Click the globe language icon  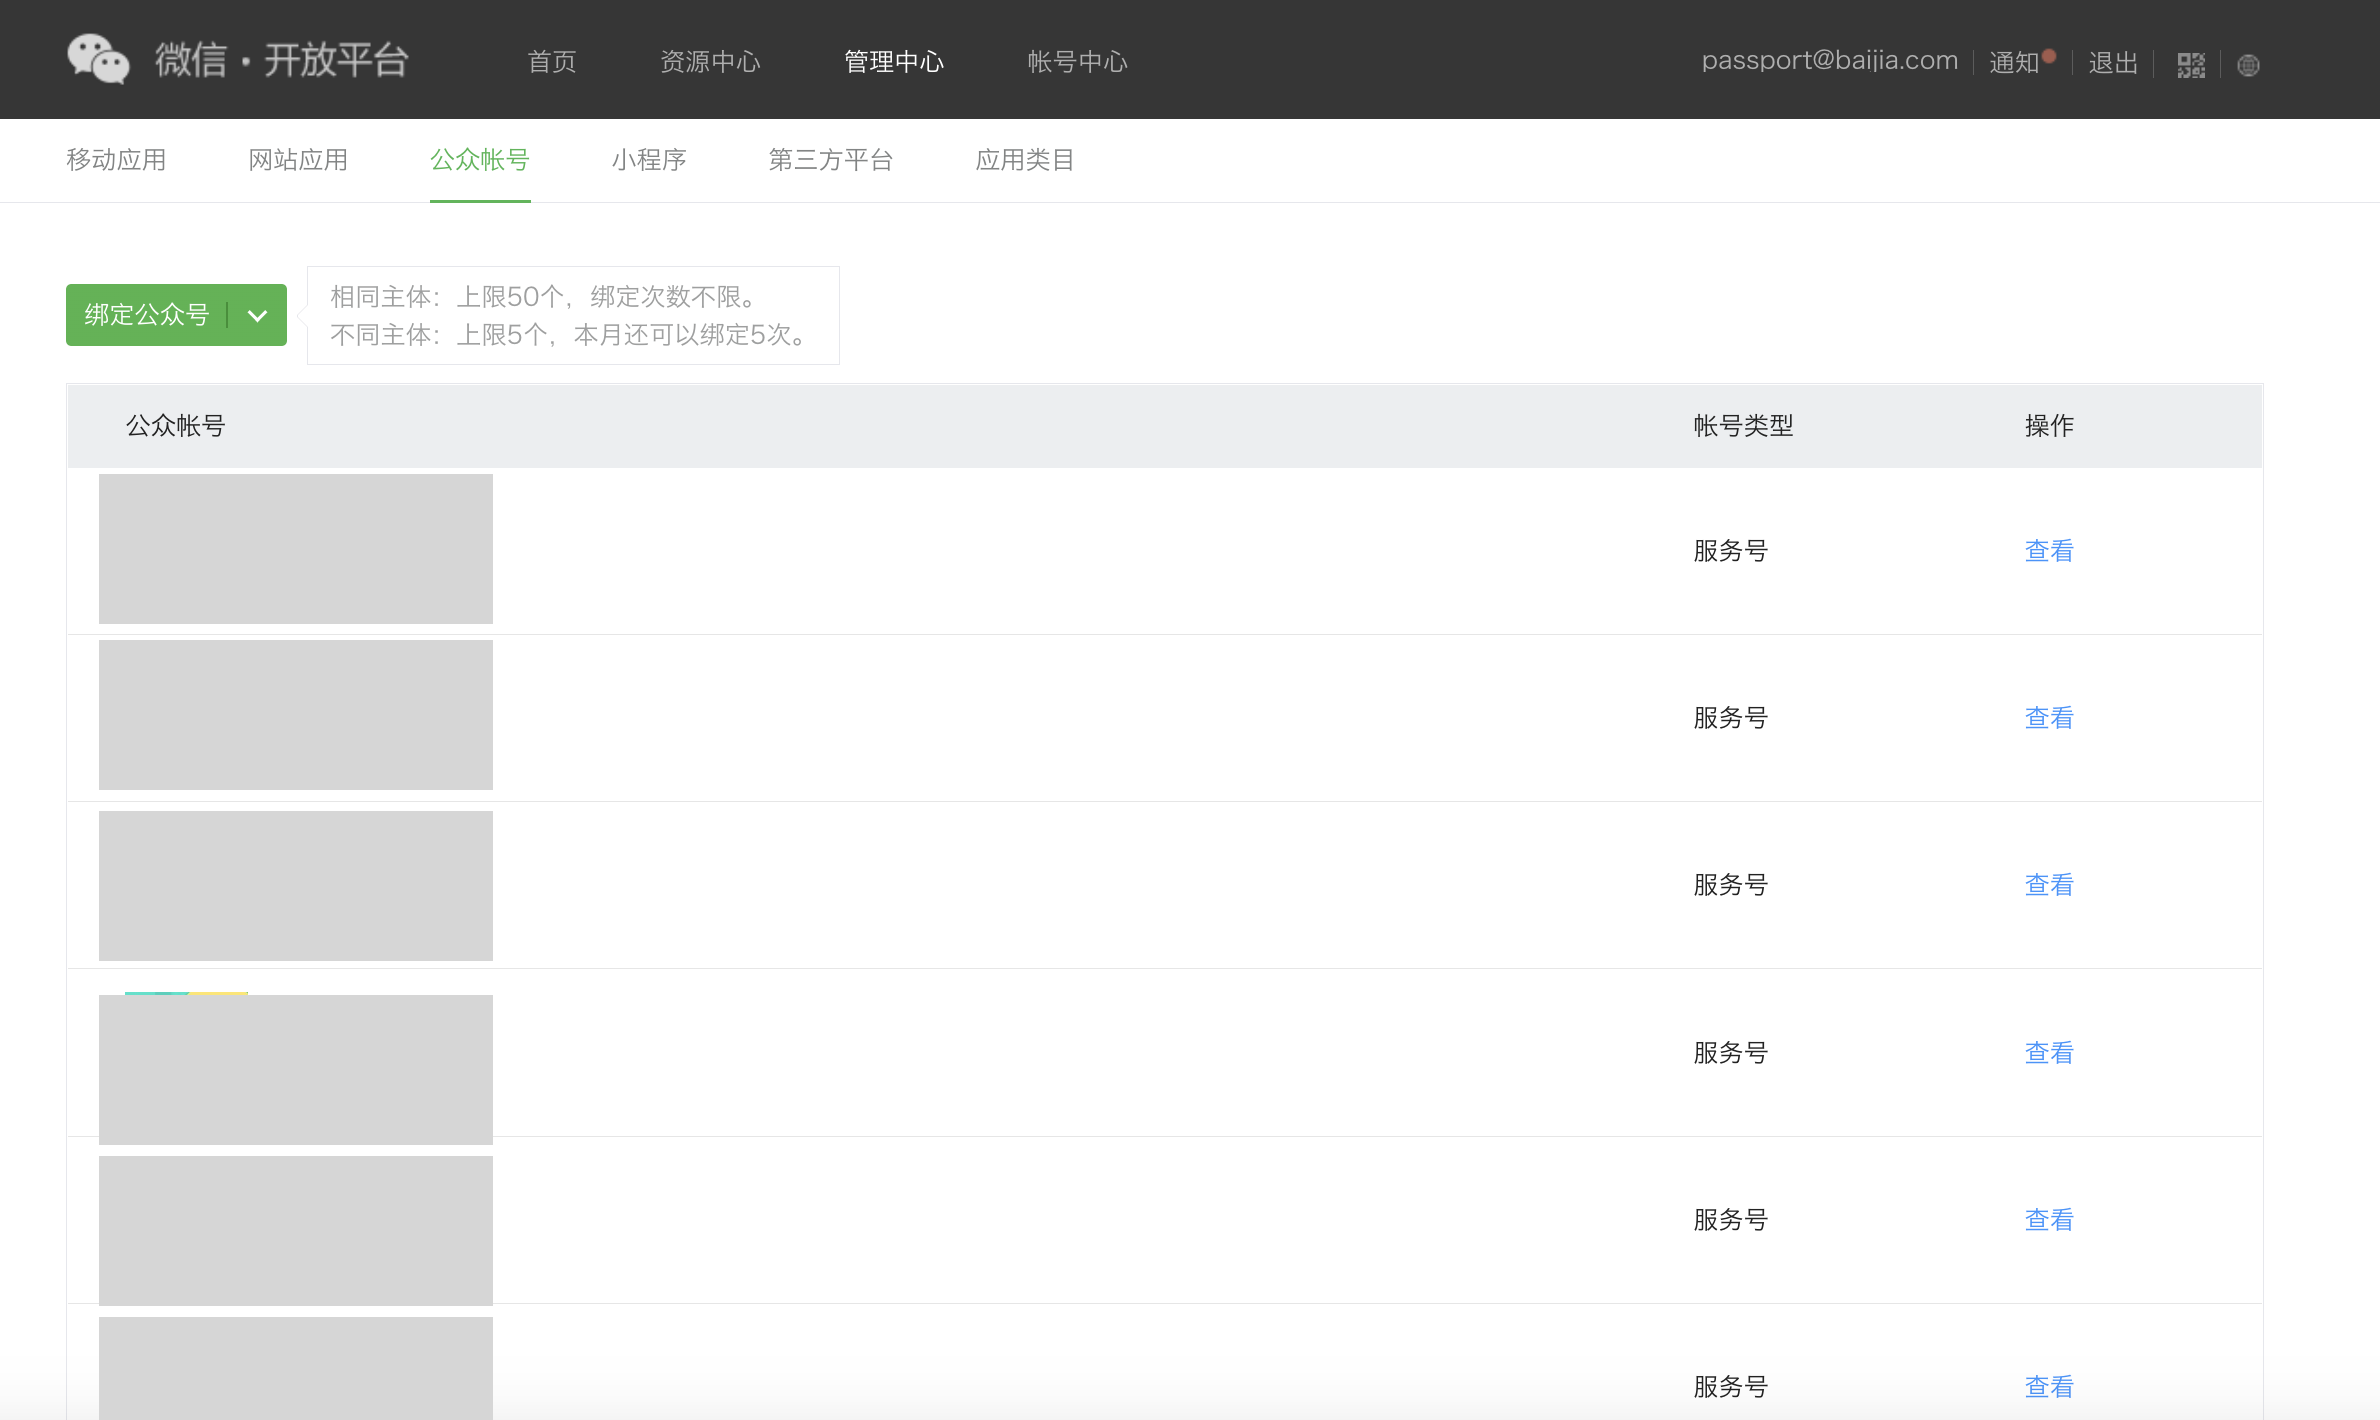2248,65
